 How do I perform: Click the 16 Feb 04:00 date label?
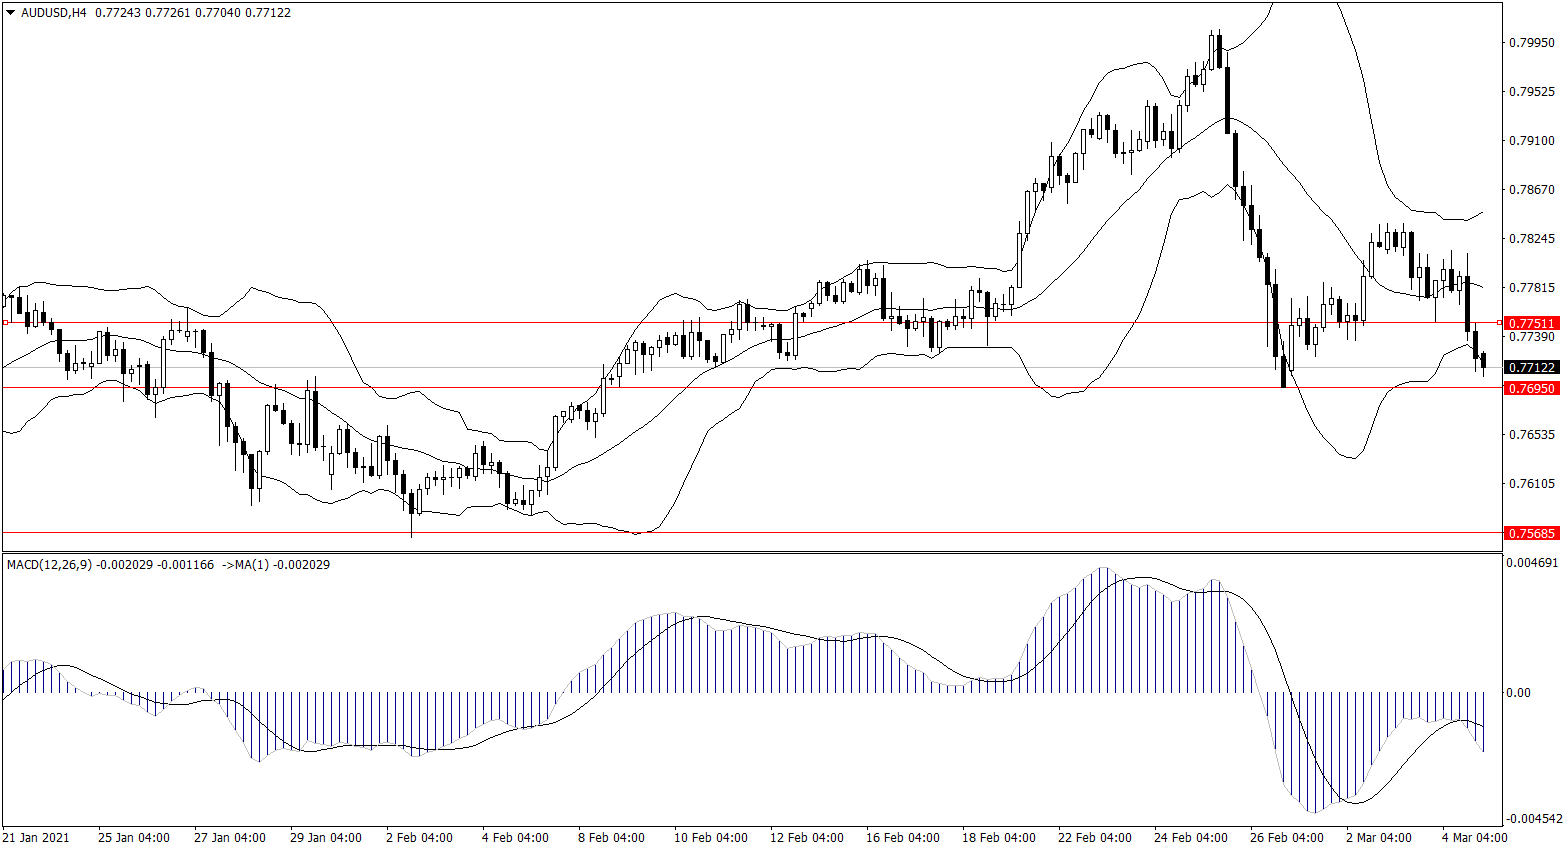tap(902, 837)
